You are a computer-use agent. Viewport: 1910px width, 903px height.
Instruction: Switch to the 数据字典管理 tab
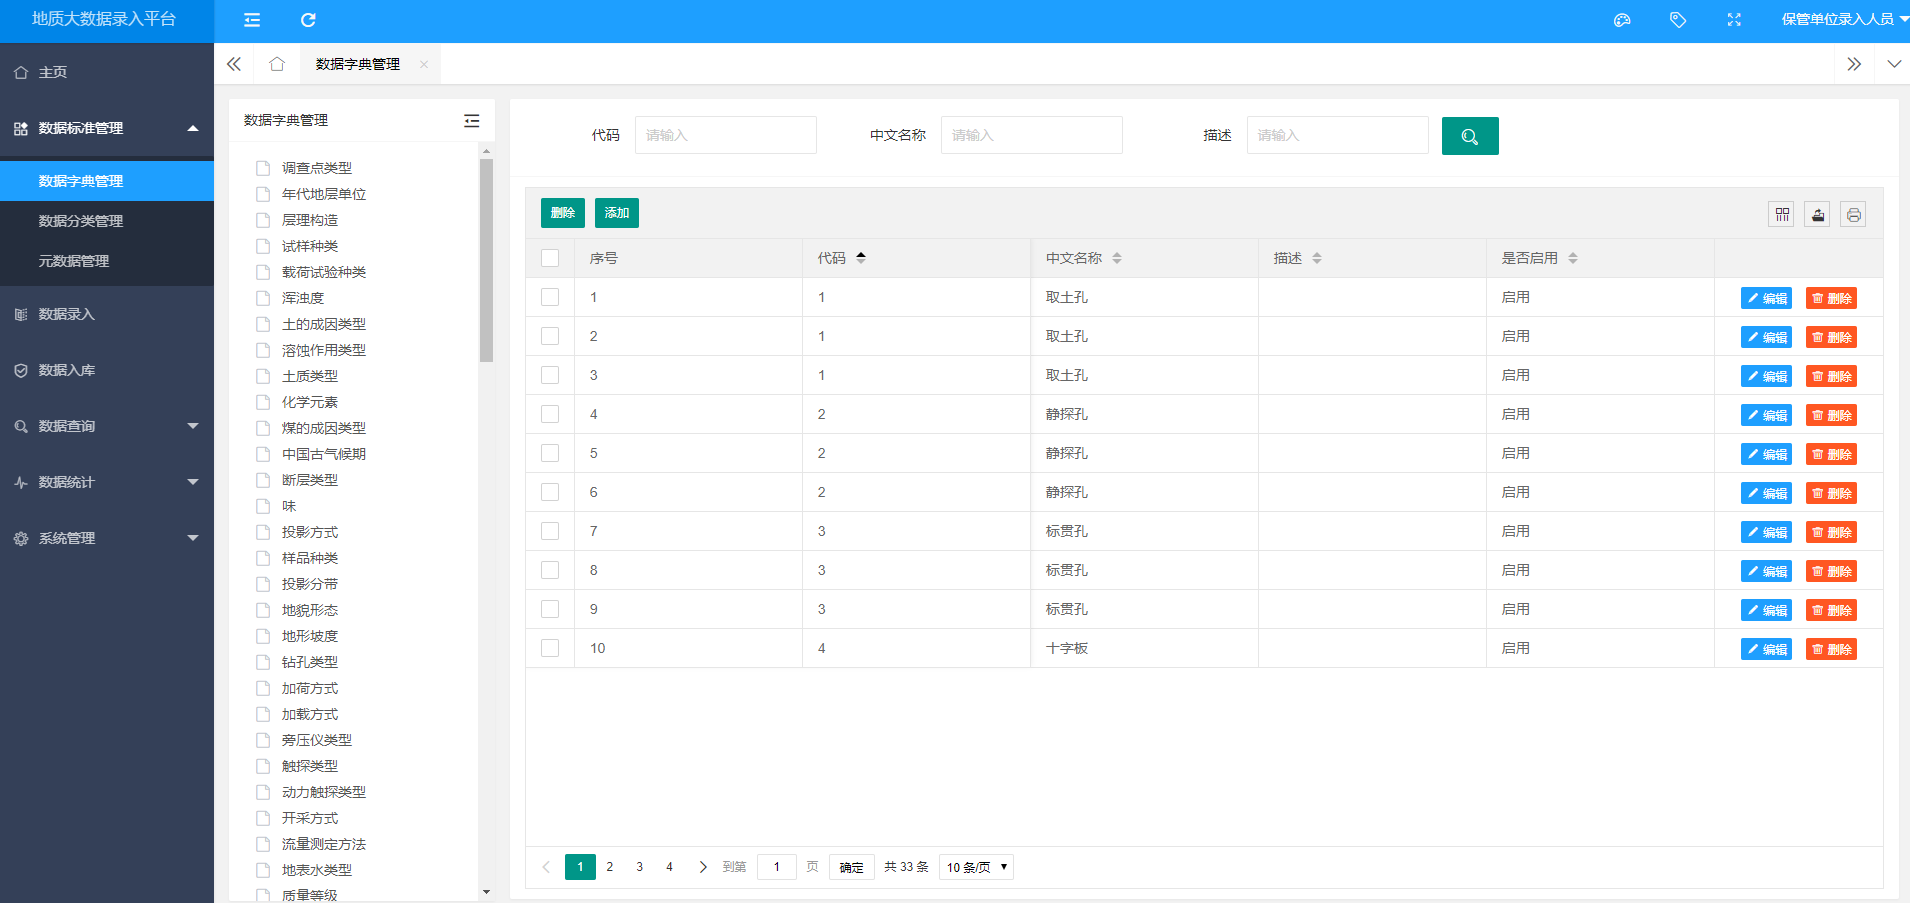[357, 64]
